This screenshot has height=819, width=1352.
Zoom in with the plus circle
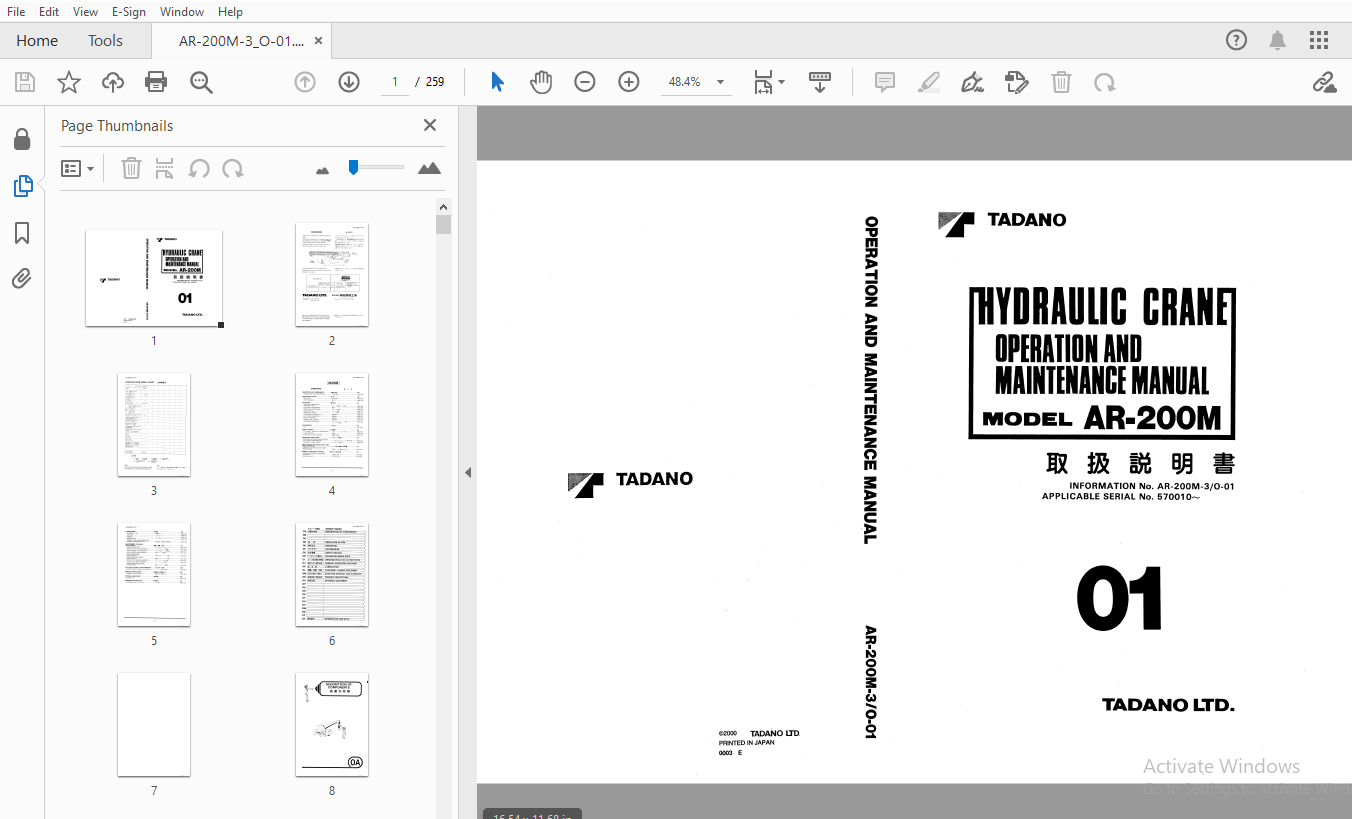pos(629,82)
